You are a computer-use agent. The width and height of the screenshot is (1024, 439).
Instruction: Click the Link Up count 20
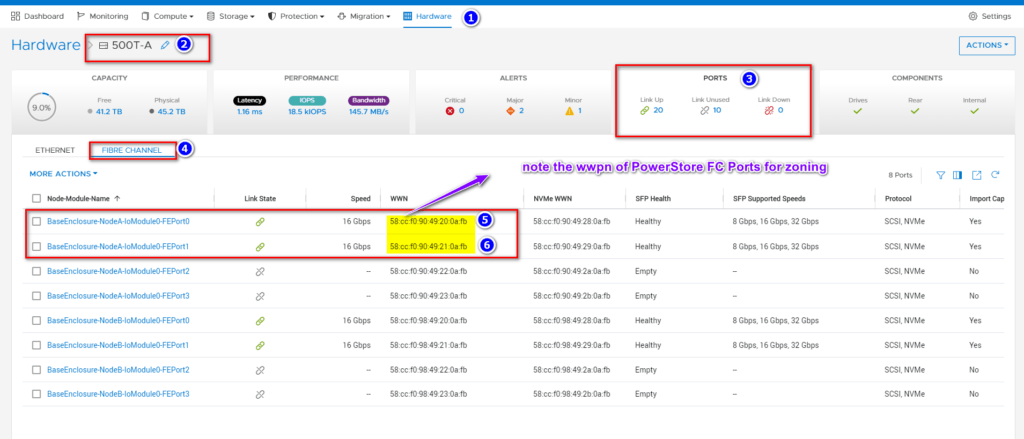pos(658,111)
